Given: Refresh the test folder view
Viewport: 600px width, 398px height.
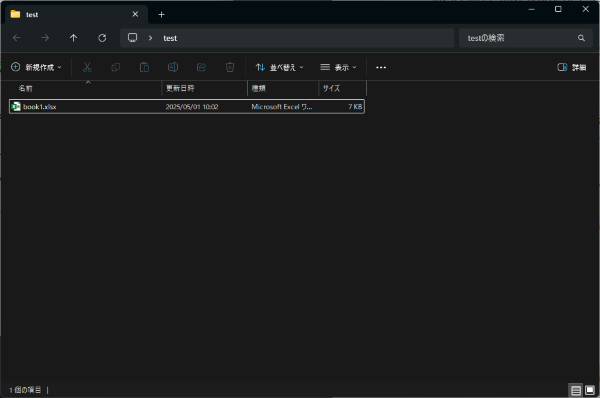Looking at the screenshot, I should tap(102, 38).
